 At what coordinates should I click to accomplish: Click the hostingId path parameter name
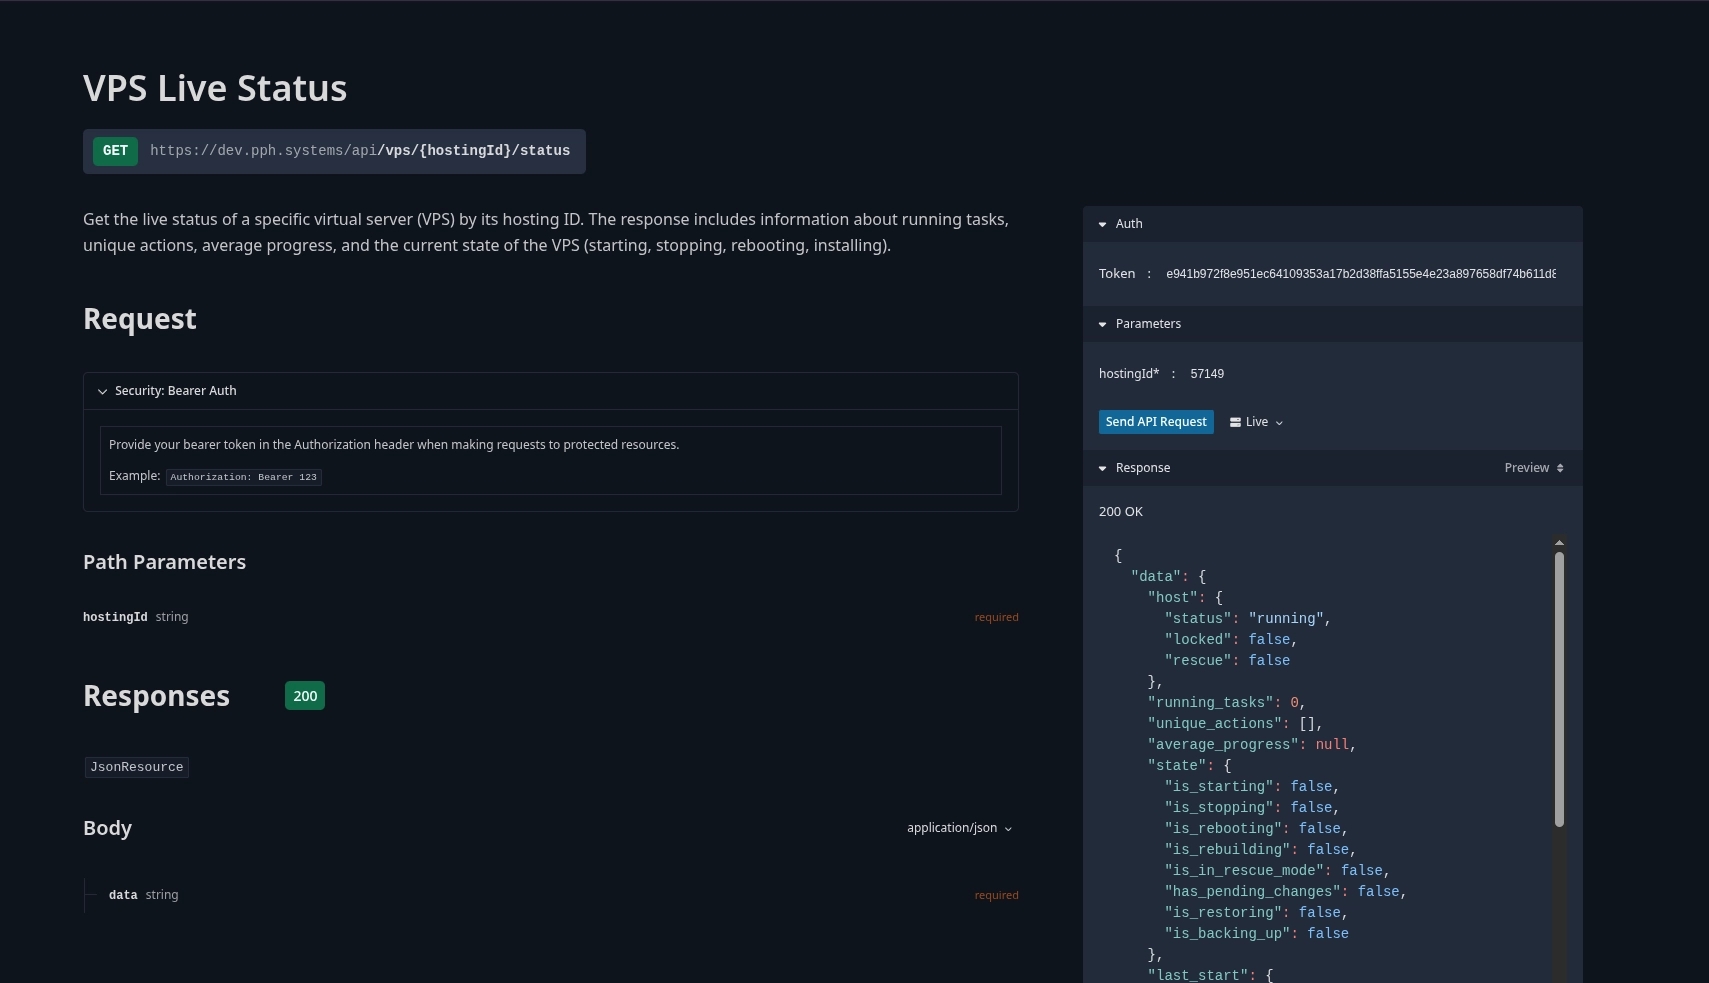tap(115, 617)
